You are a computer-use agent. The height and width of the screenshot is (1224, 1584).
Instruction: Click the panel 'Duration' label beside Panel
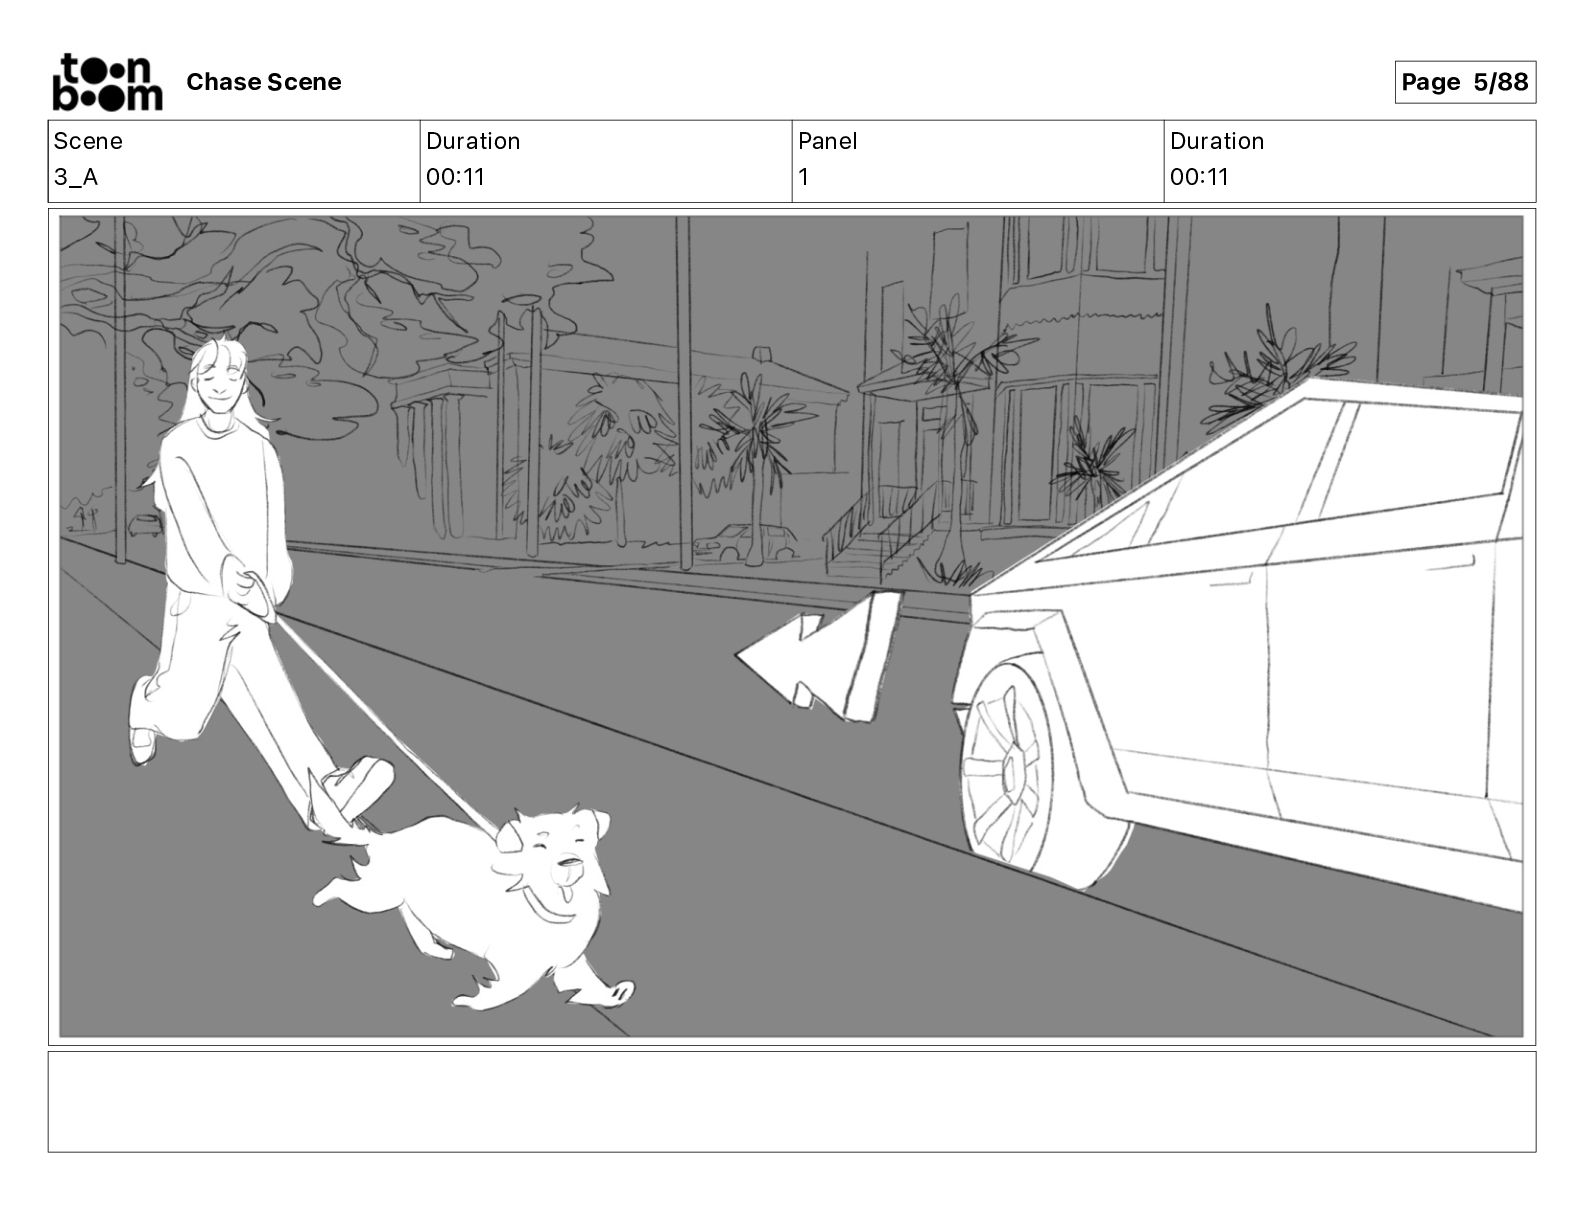tap(1217, 141)
